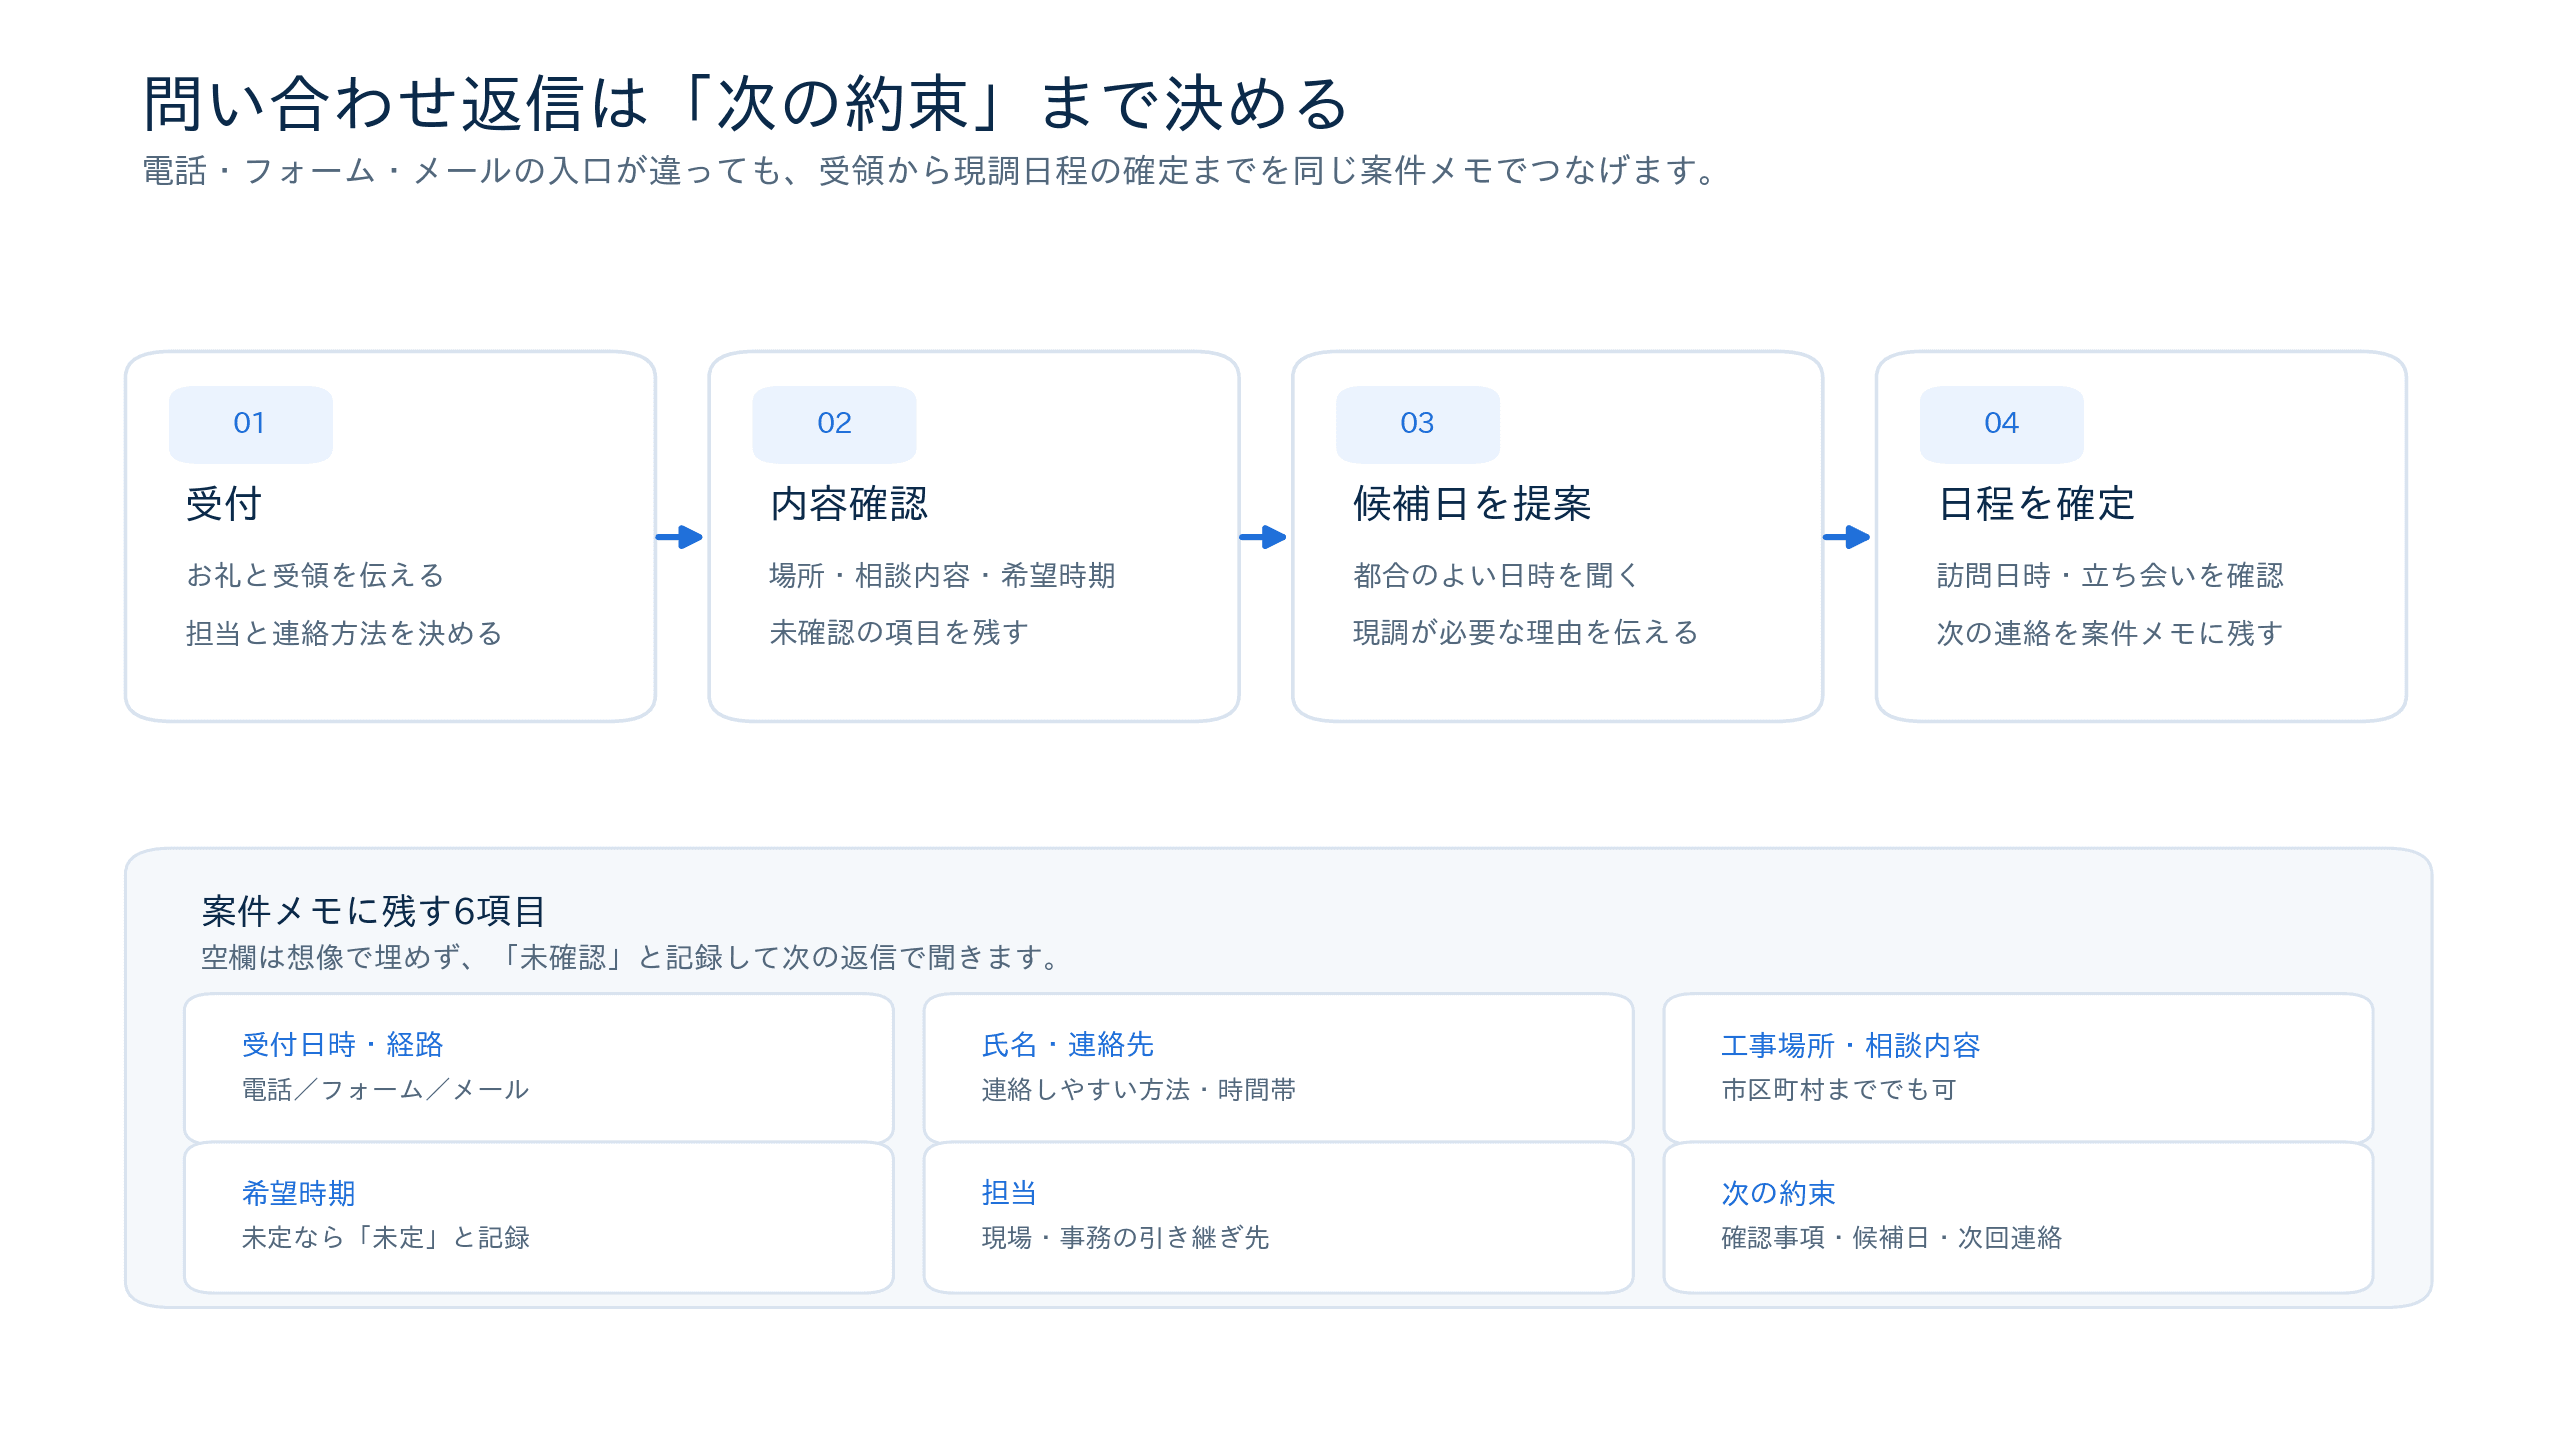The height and width of the screenshot is (1440, 2560).
Task: Click the line お礼と受領を伝える
Action: click(x=315, y=575)
